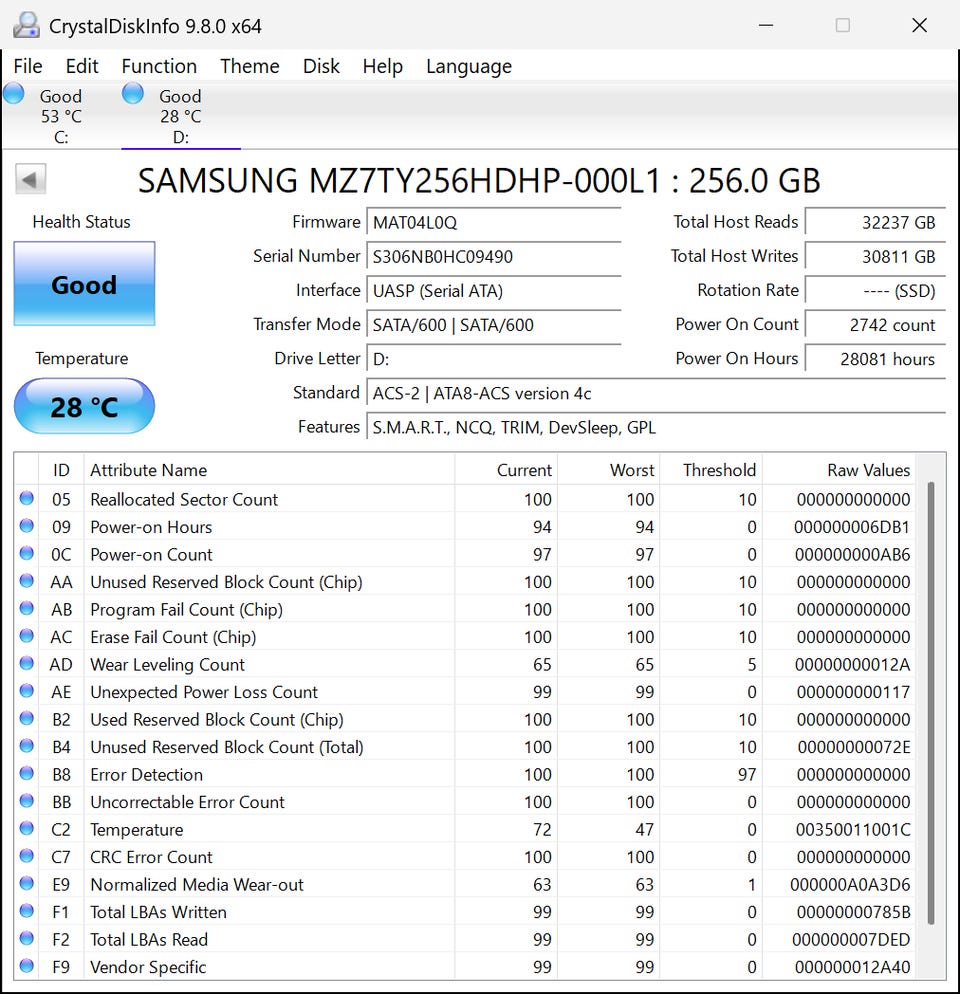Image resolution: width=960 pixels, height=994 pixels.
Task: Select the D: drive tab at 28 °C
Action: [x=181, y=116]
